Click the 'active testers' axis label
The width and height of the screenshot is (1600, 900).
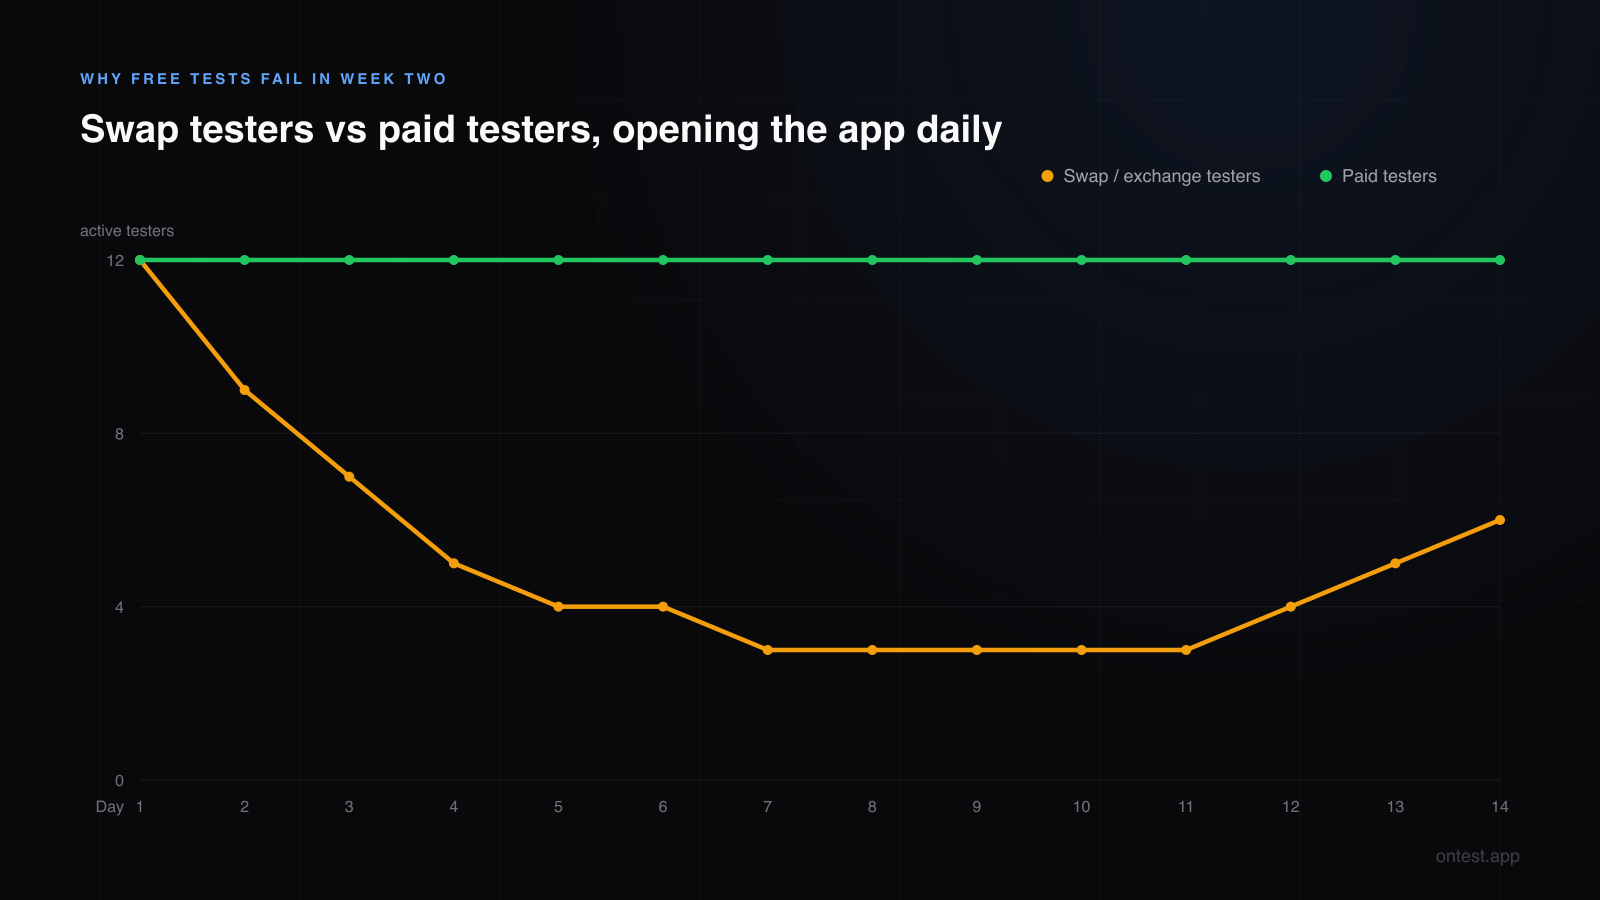[127, 231]
